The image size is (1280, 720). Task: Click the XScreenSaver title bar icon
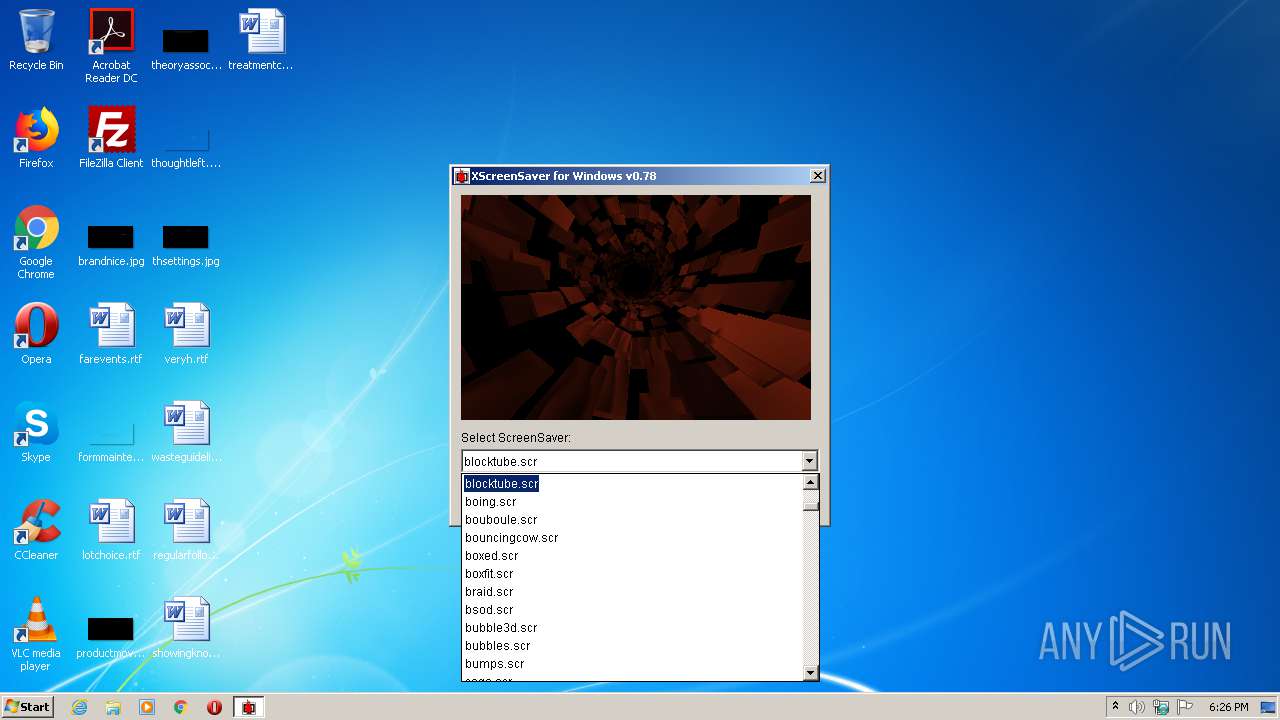click(x=461, y=176)
